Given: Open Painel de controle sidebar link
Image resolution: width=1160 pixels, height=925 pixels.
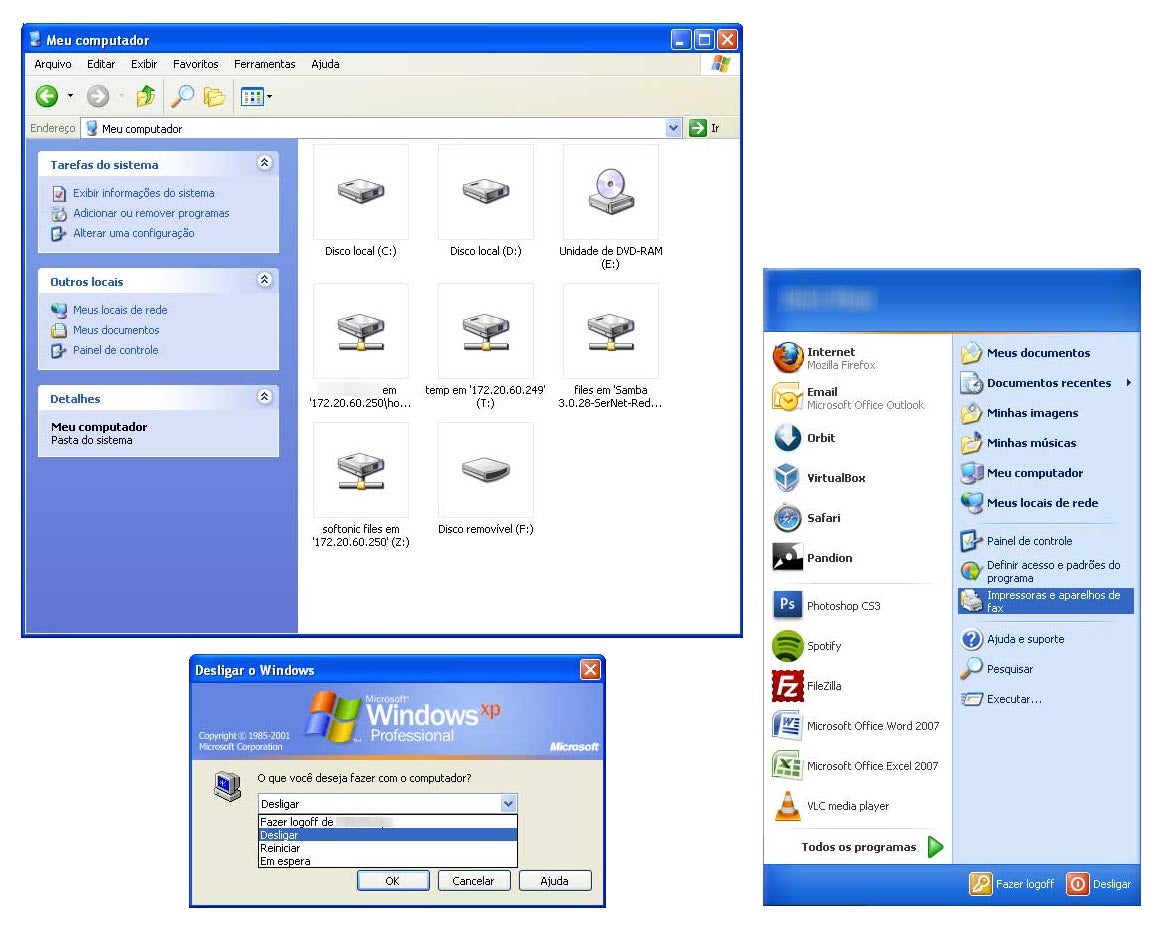Looking at the screenshot, I should click(x=115, y=350).
